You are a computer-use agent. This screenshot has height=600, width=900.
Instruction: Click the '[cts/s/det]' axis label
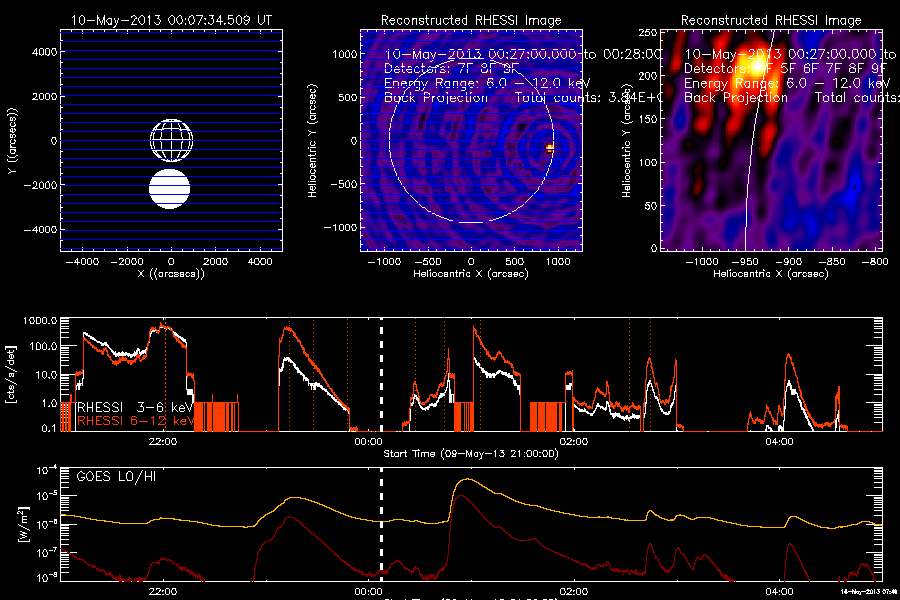point(11,374)
